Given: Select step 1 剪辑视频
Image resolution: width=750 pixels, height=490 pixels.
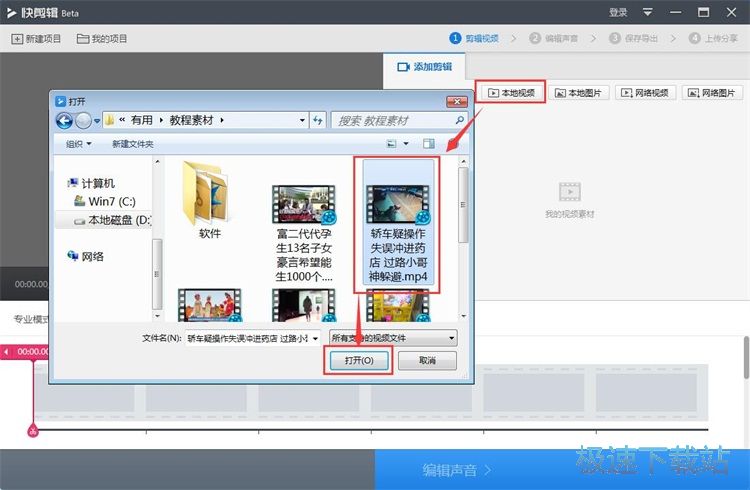Looking at the screenshot, I should pos(474,38).
